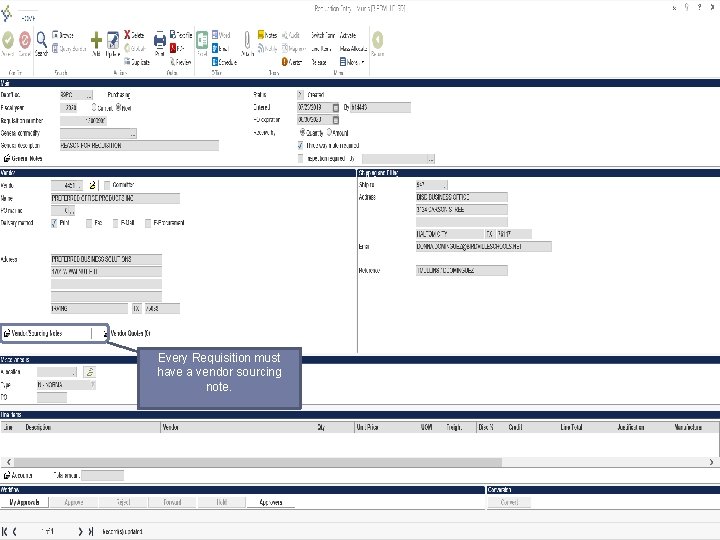
Task: Click the allocation code icon button
Action: click(x=90, y=372)
